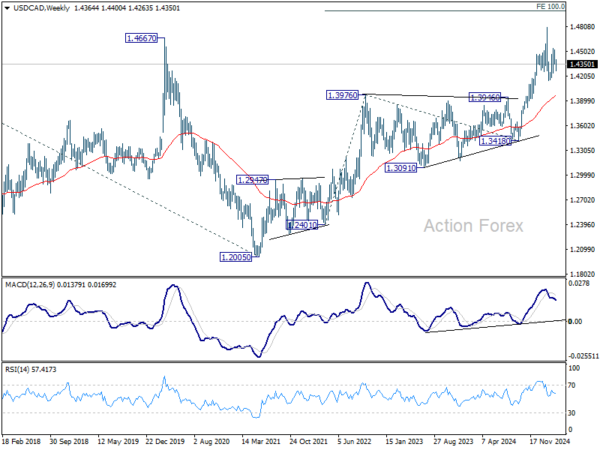
Task: Select the 1.30910 price label
Action: (401, 168)
